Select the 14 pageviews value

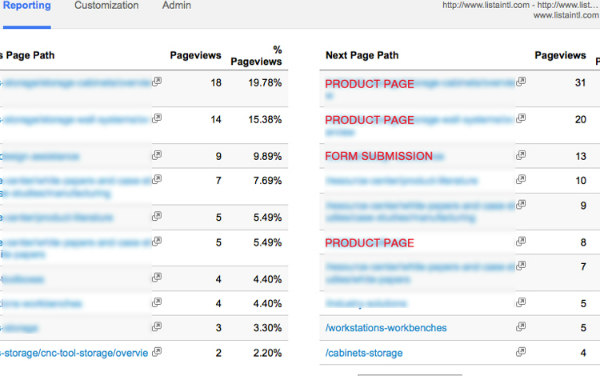tap(216, 119)
